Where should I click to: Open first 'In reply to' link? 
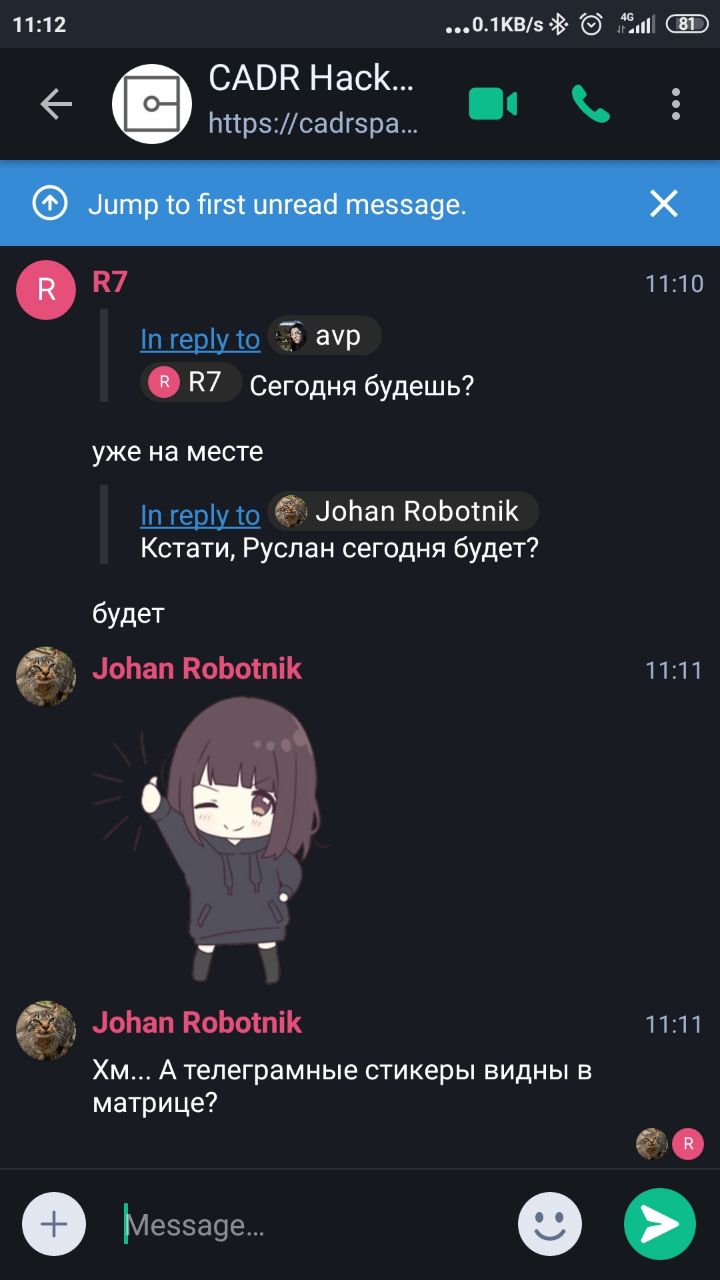click(x=200, y=339)
